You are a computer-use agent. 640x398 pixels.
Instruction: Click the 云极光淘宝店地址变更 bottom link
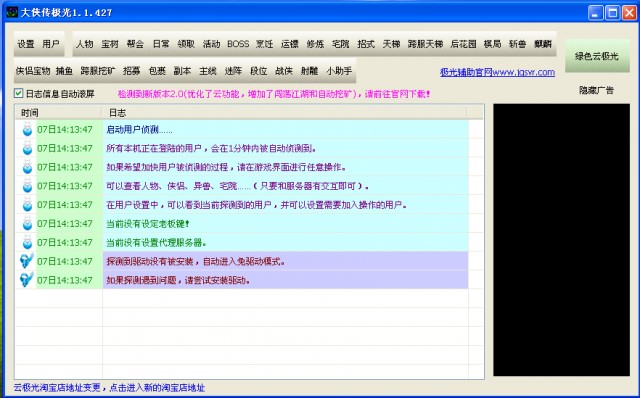109,387
